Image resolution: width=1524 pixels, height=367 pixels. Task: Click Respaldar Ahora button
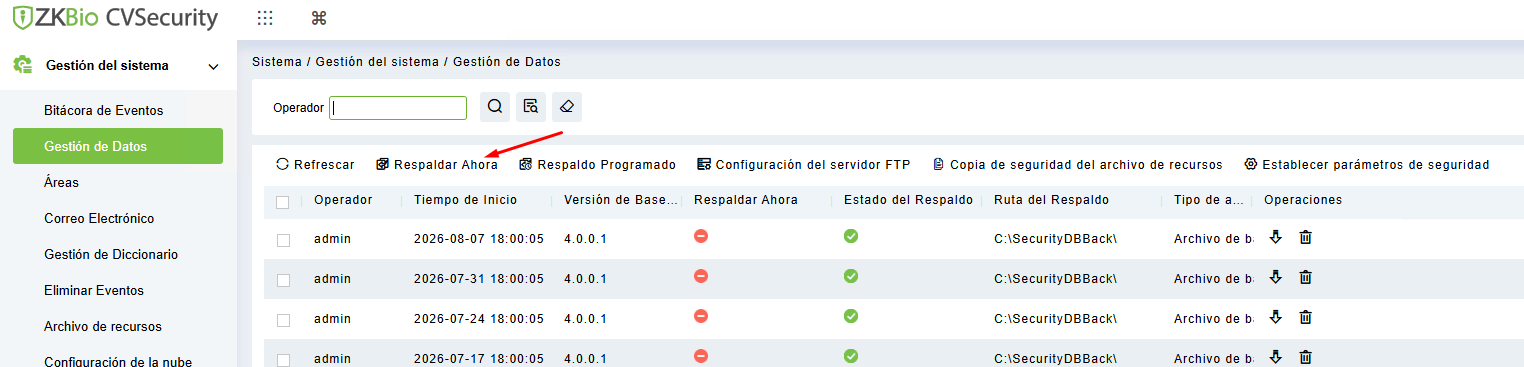(437, 164)
